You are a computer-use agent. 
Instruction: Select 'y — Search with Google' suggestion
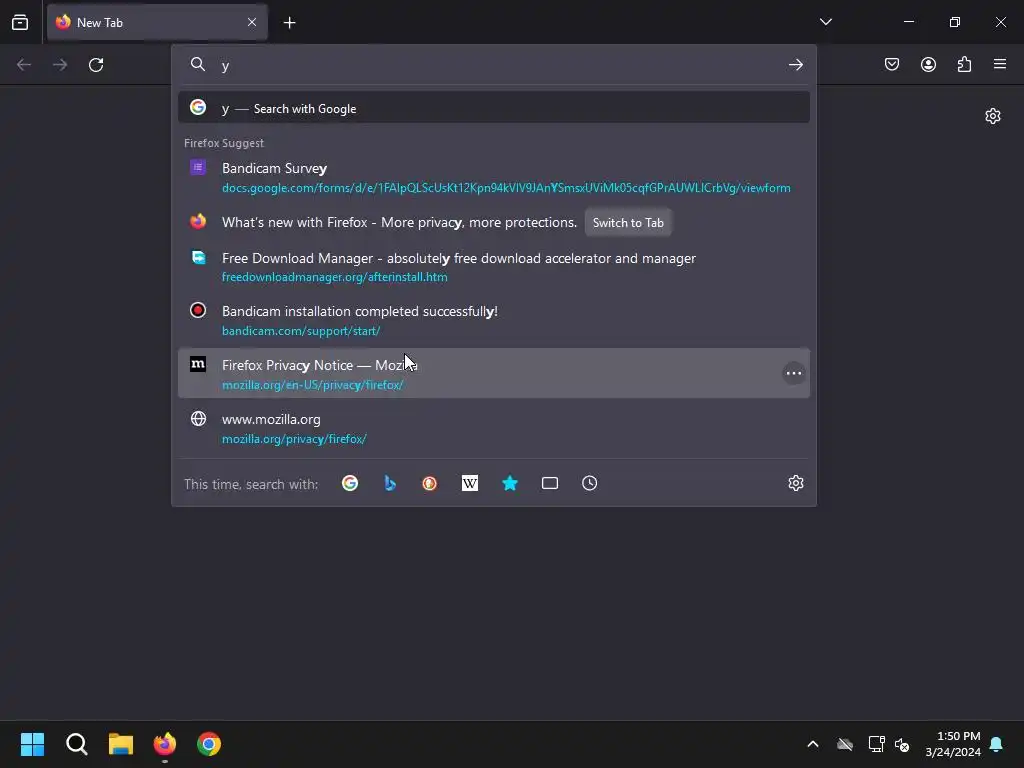coord(494,108)
